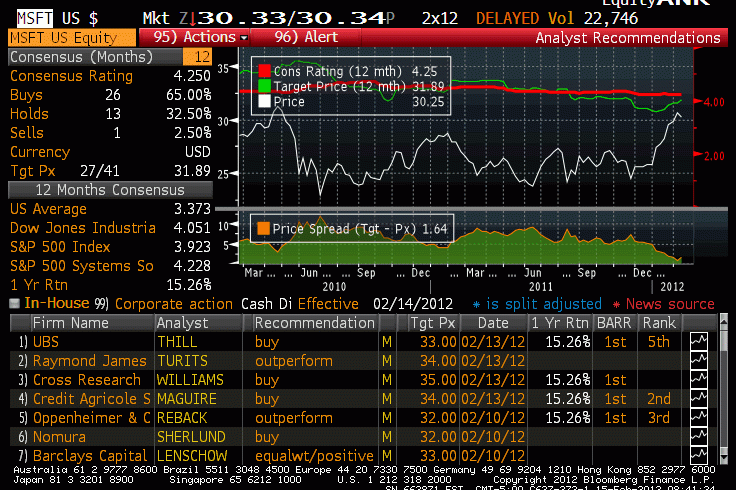The height and width of the screenshot is (490, 736).
Task: Open the chart icon in the UBS row
Action: tap(699, 342)
